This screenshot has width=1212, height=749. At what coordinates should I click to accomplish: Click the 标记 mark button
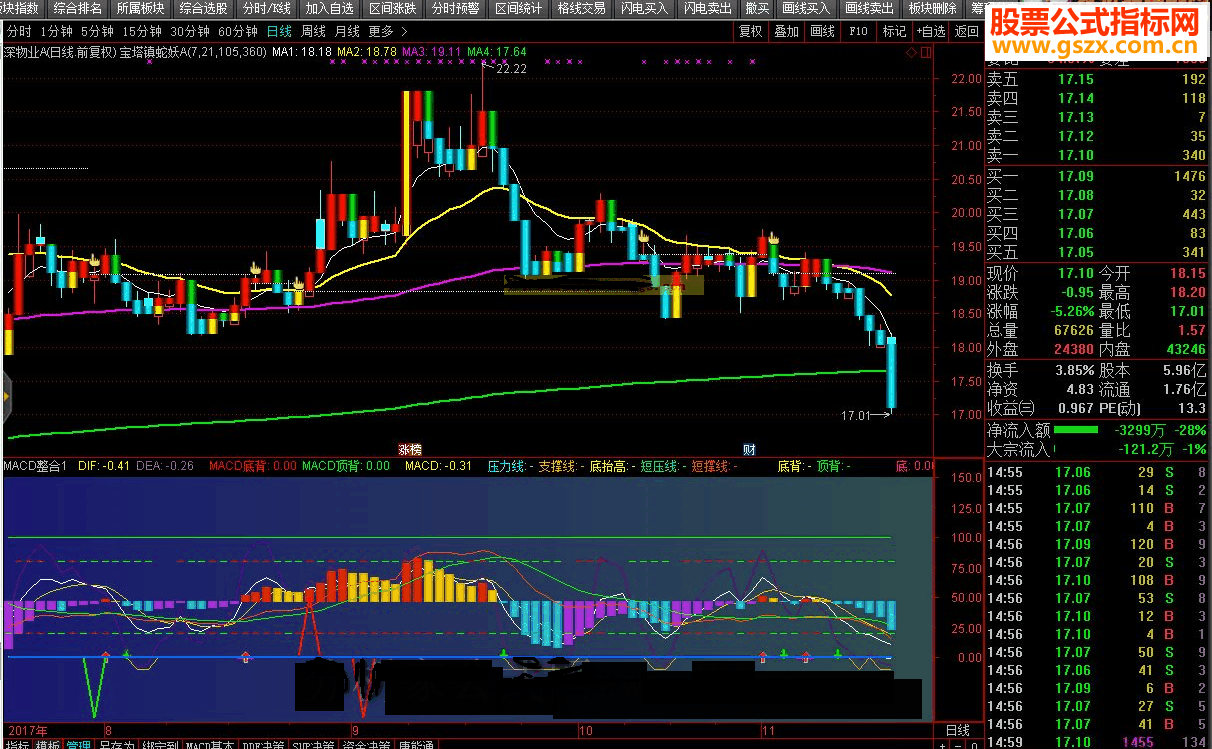tap(894, 31)
